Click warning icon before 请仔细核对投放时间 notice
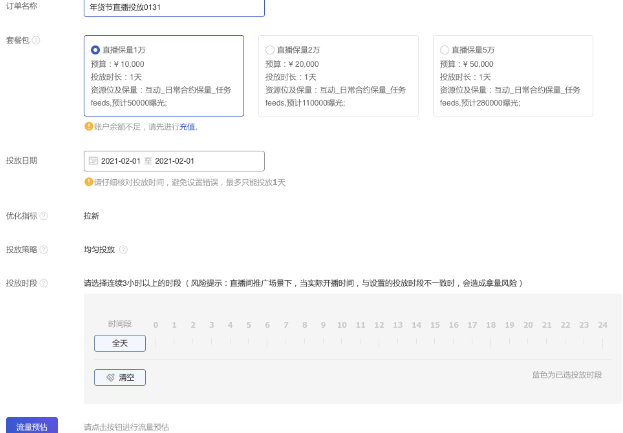Viewport: 623px width, 433px height. click(88, 182)
